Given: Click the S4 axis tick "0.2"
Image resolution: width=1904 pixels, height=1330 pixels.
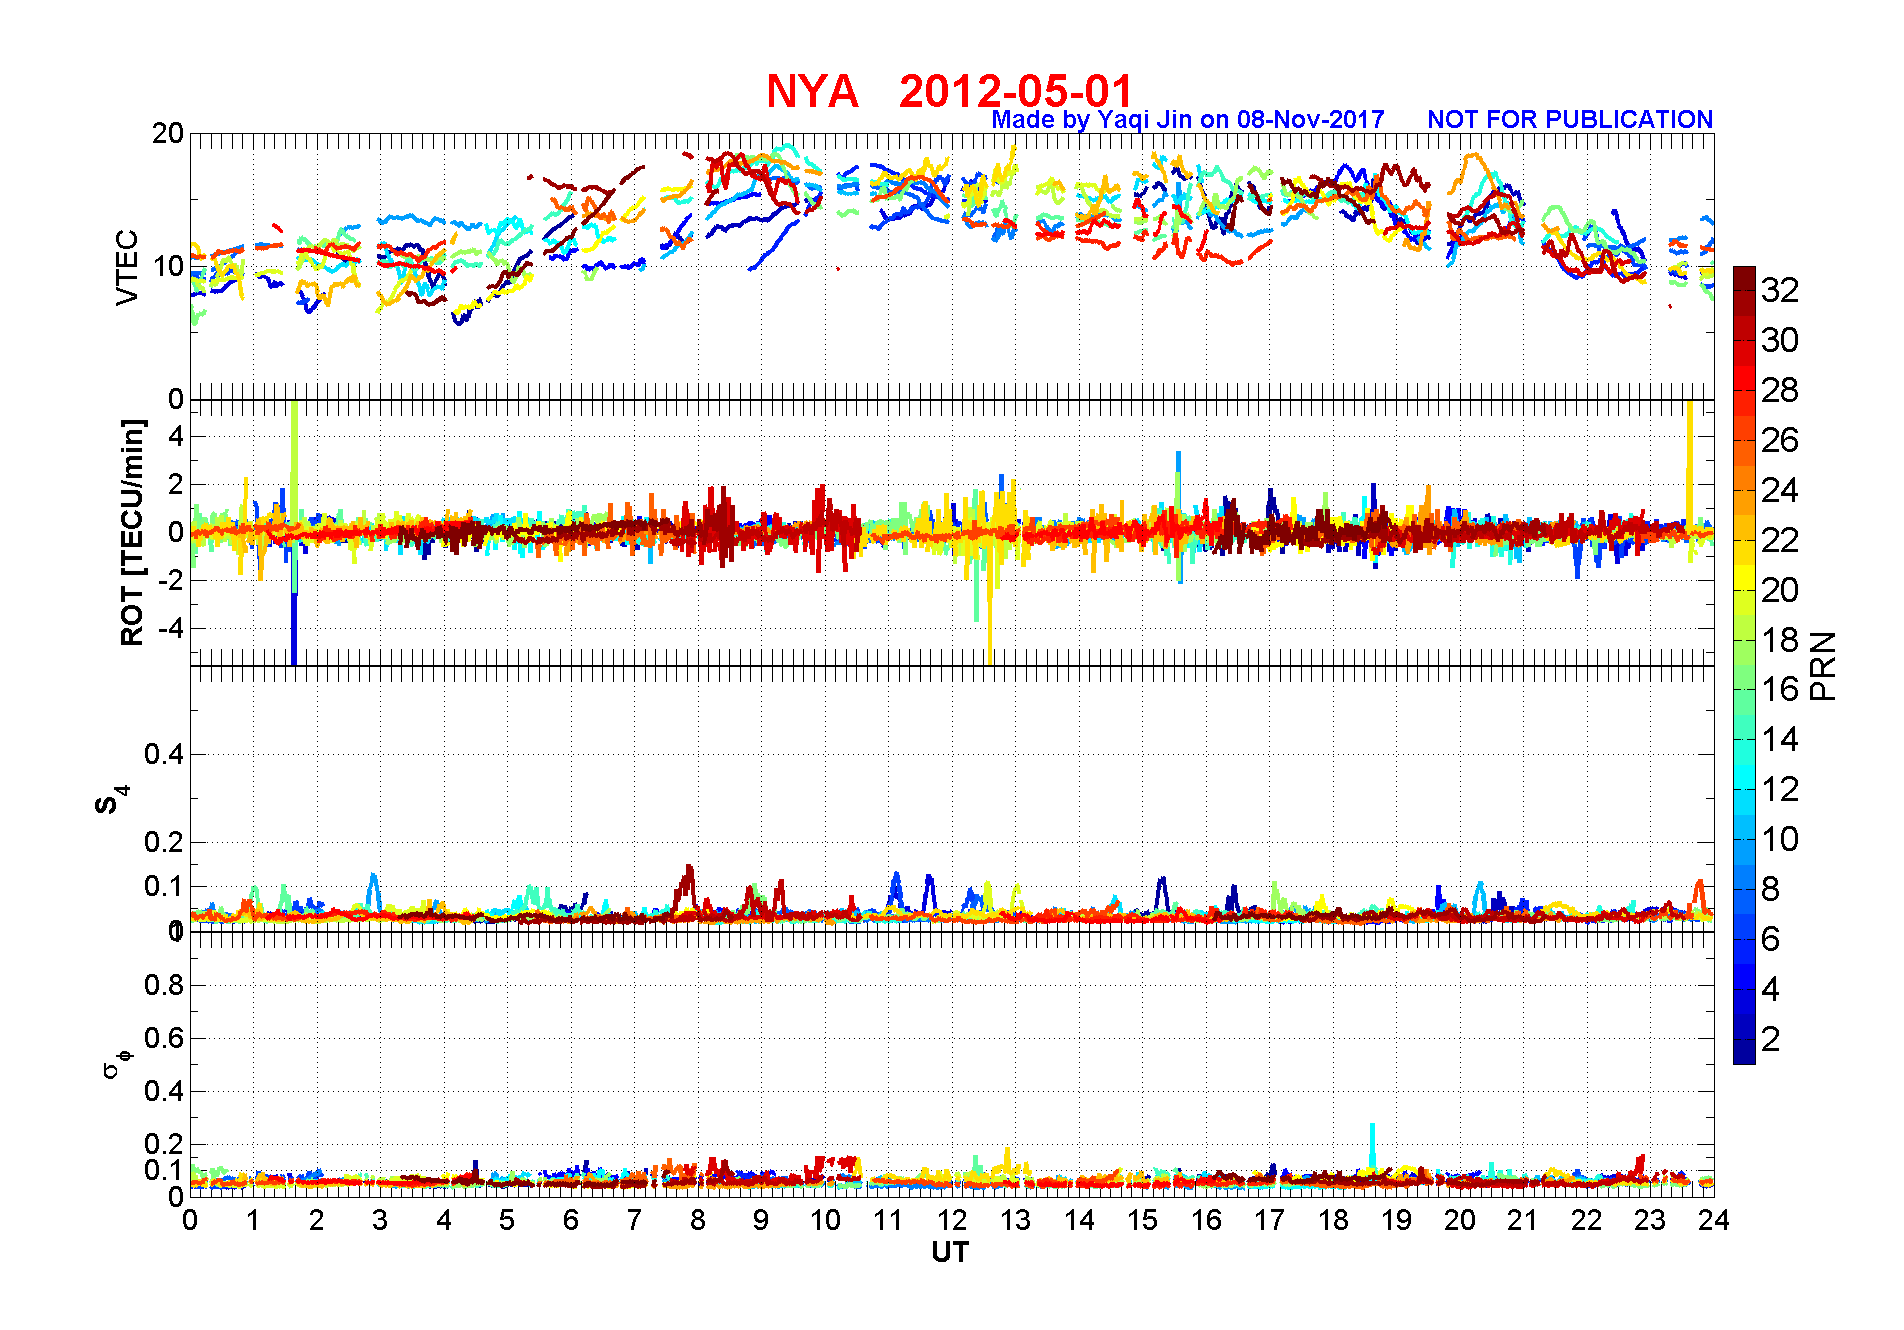Looking at the screenshot, I should pos(164,842).
